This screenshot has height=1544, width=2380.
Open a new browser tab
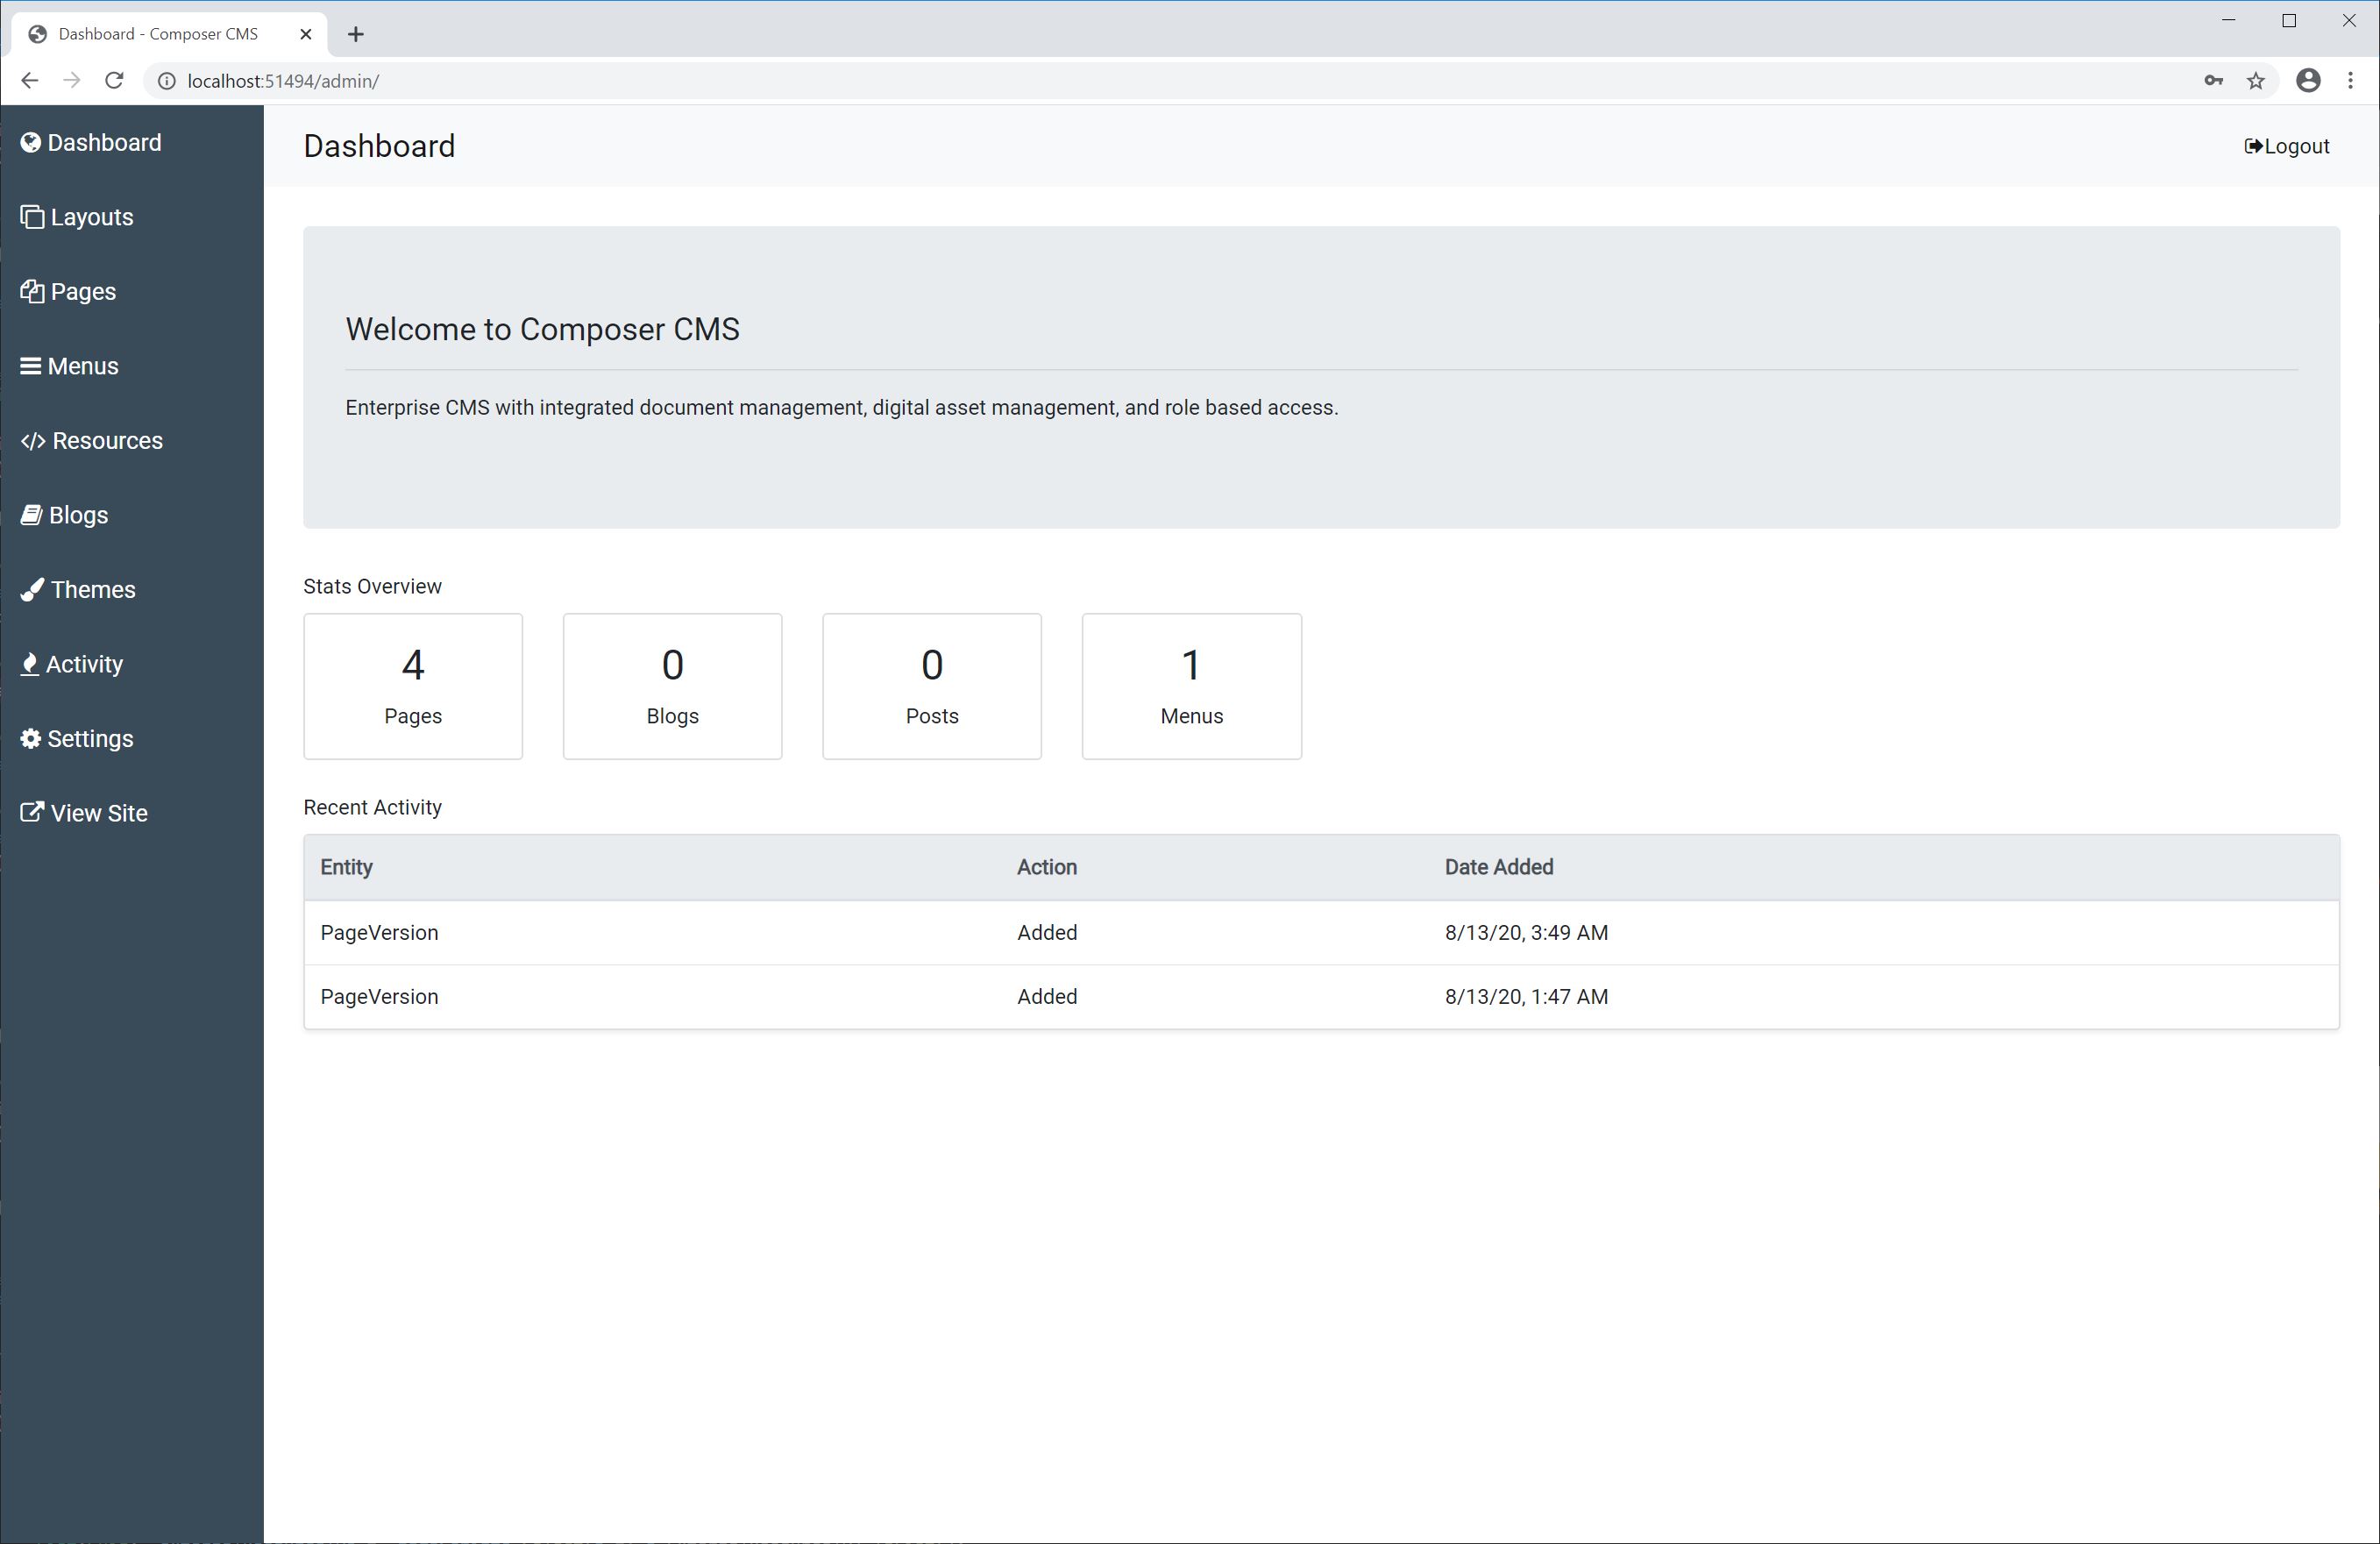coord(355,34)
